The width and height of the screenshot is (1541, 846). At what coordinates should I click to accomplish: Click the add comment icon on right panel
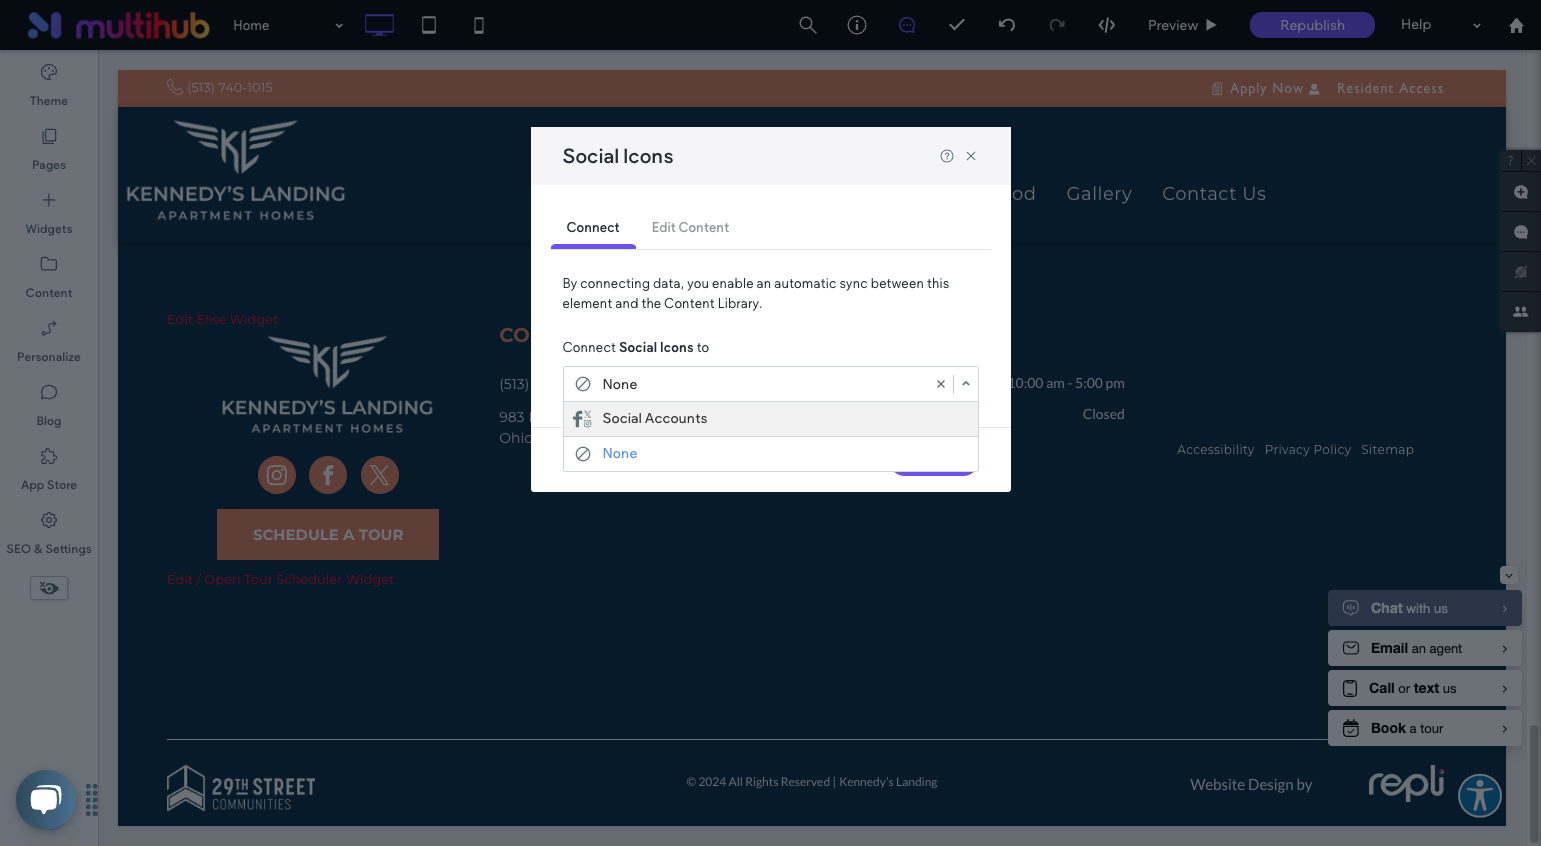click(x=1521, y=192)
